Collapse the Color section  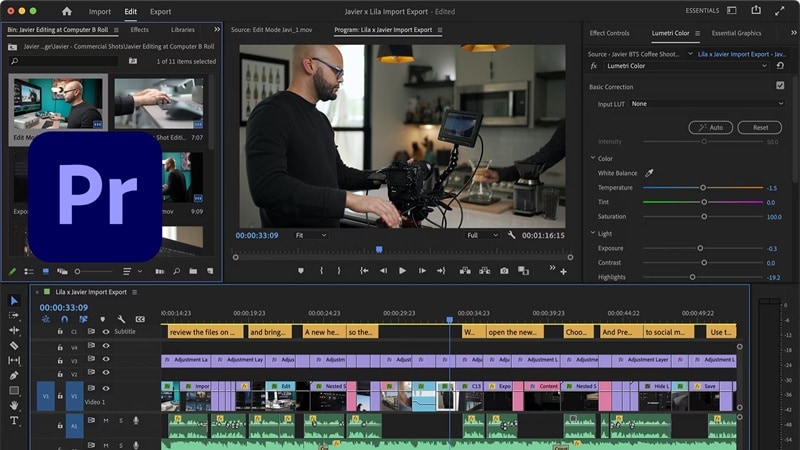point(593,158)
